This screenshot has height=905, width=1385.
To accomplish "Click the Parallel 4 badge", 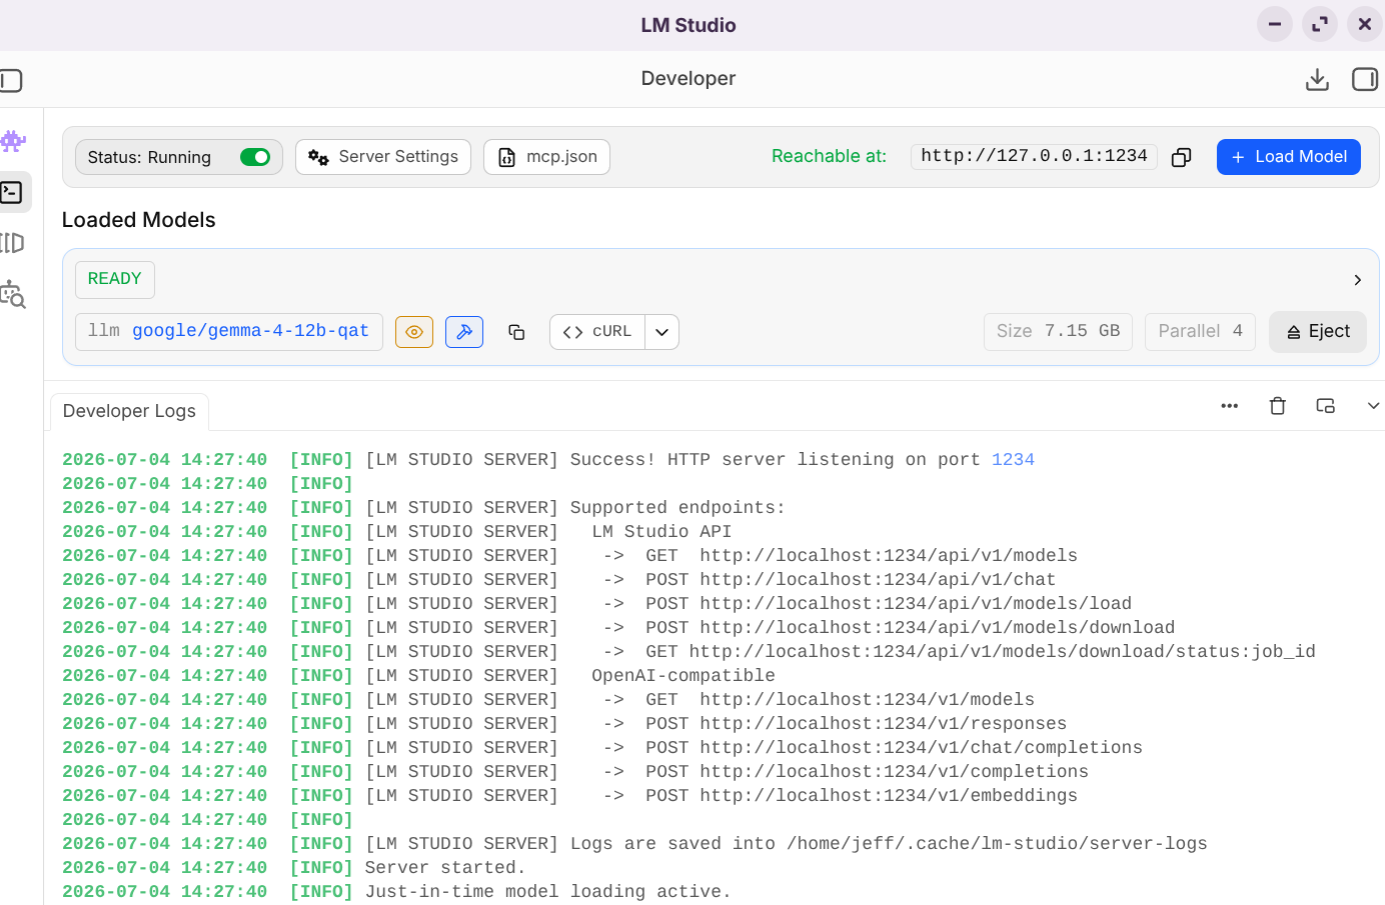I will pyautogui.click(x=1200, y=331).
